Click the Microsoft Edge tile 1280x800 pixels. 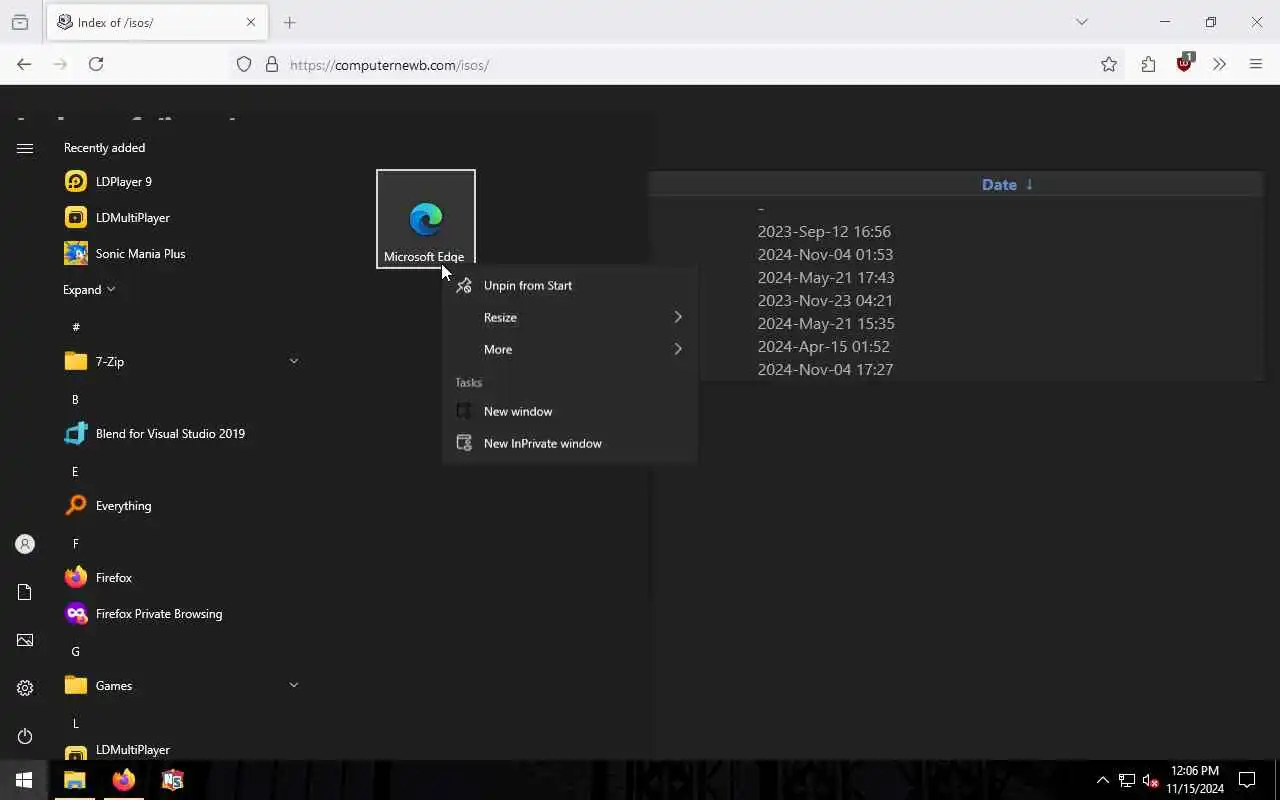(426, 219)
